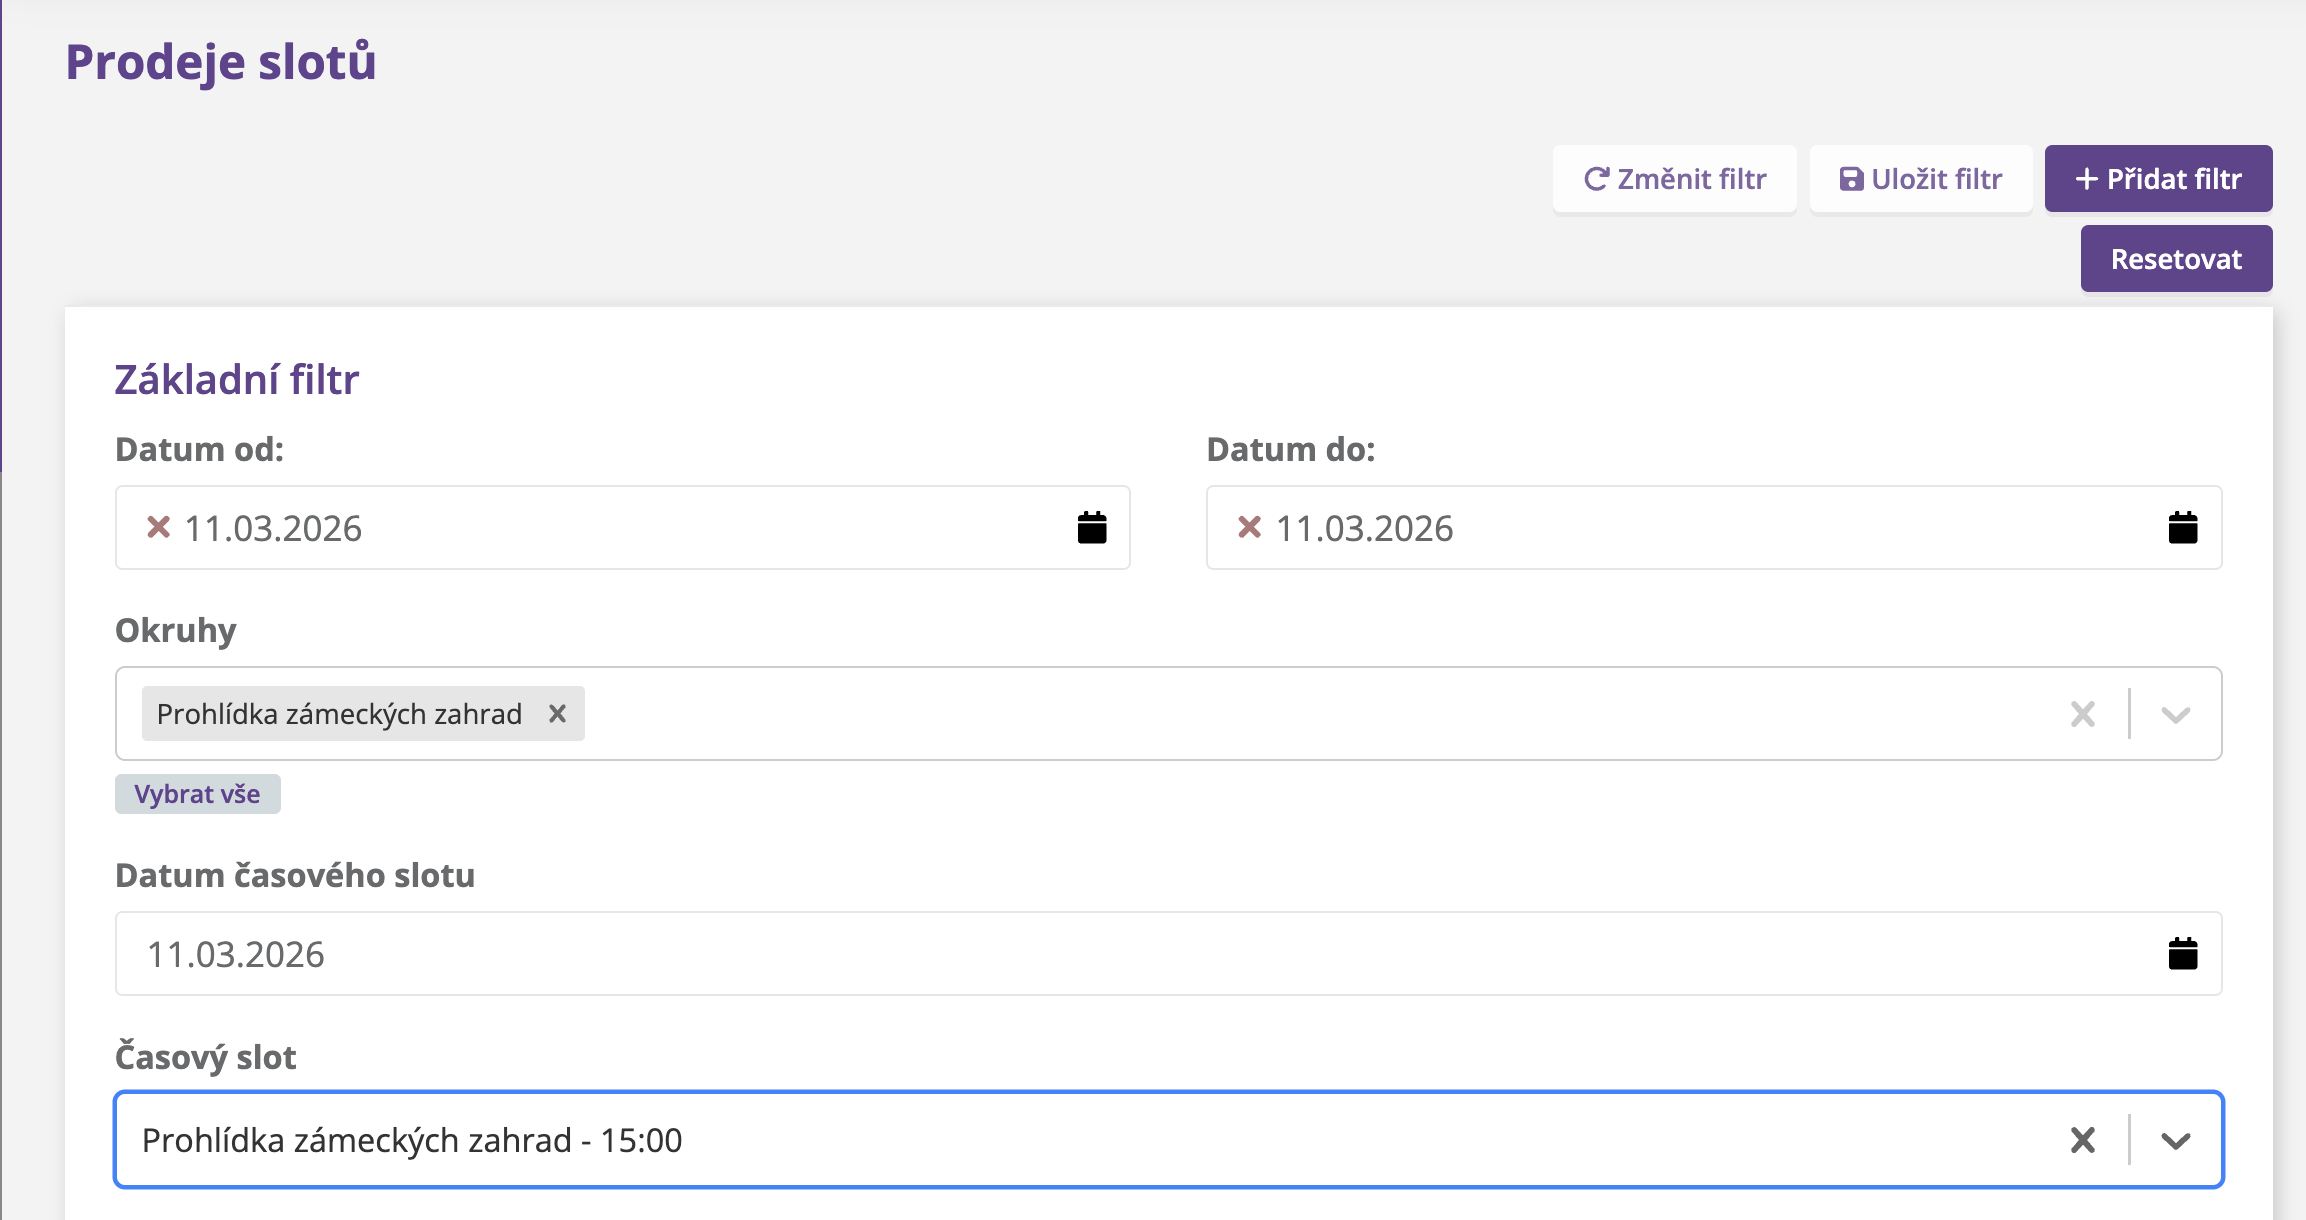Clear the Datum od date with red X
This screenshot has width=2306, height=1220.
click(x=158, y=527)
